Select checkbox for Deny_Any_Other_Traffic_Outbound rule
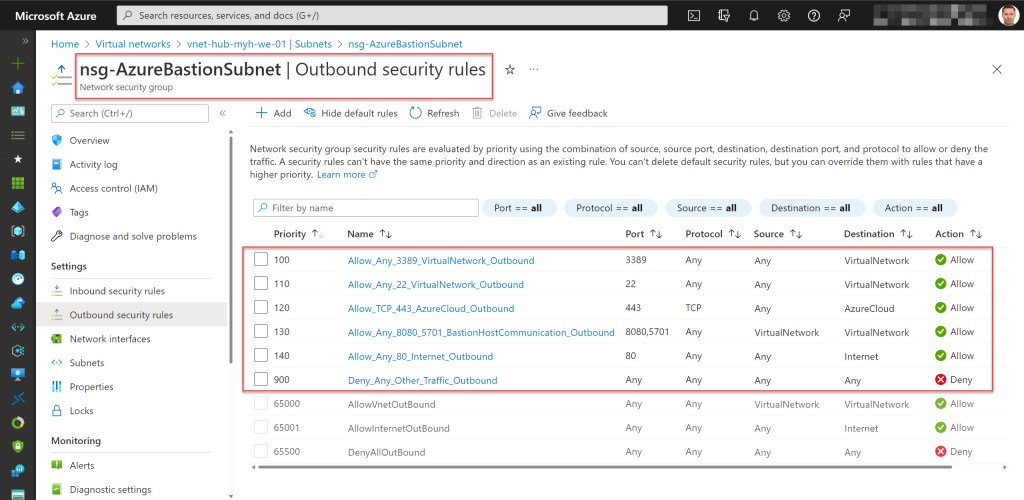The image size is (1024, 500). click(261, 380)
